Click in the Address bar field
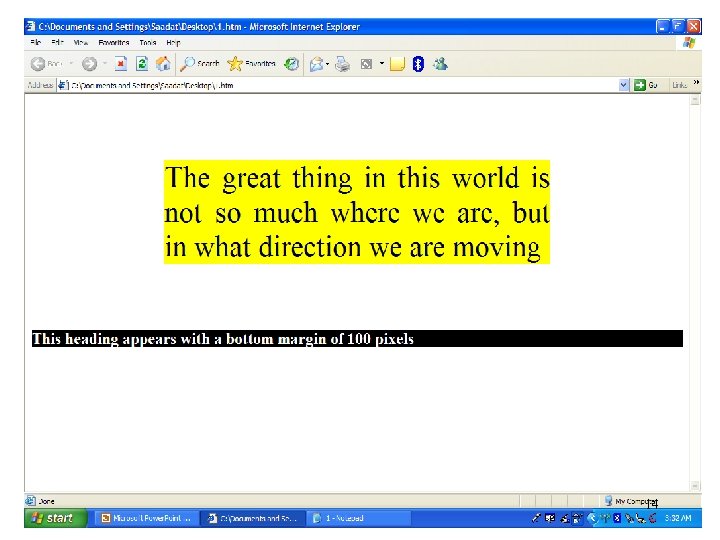 342,85
